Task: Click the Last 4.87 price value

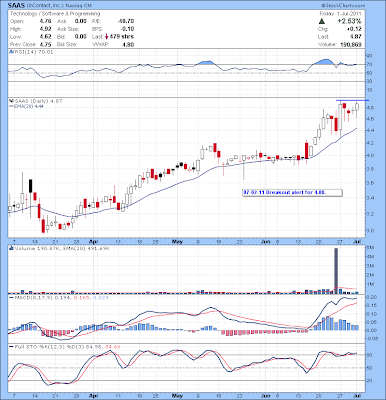Action: tap(356, 37)
